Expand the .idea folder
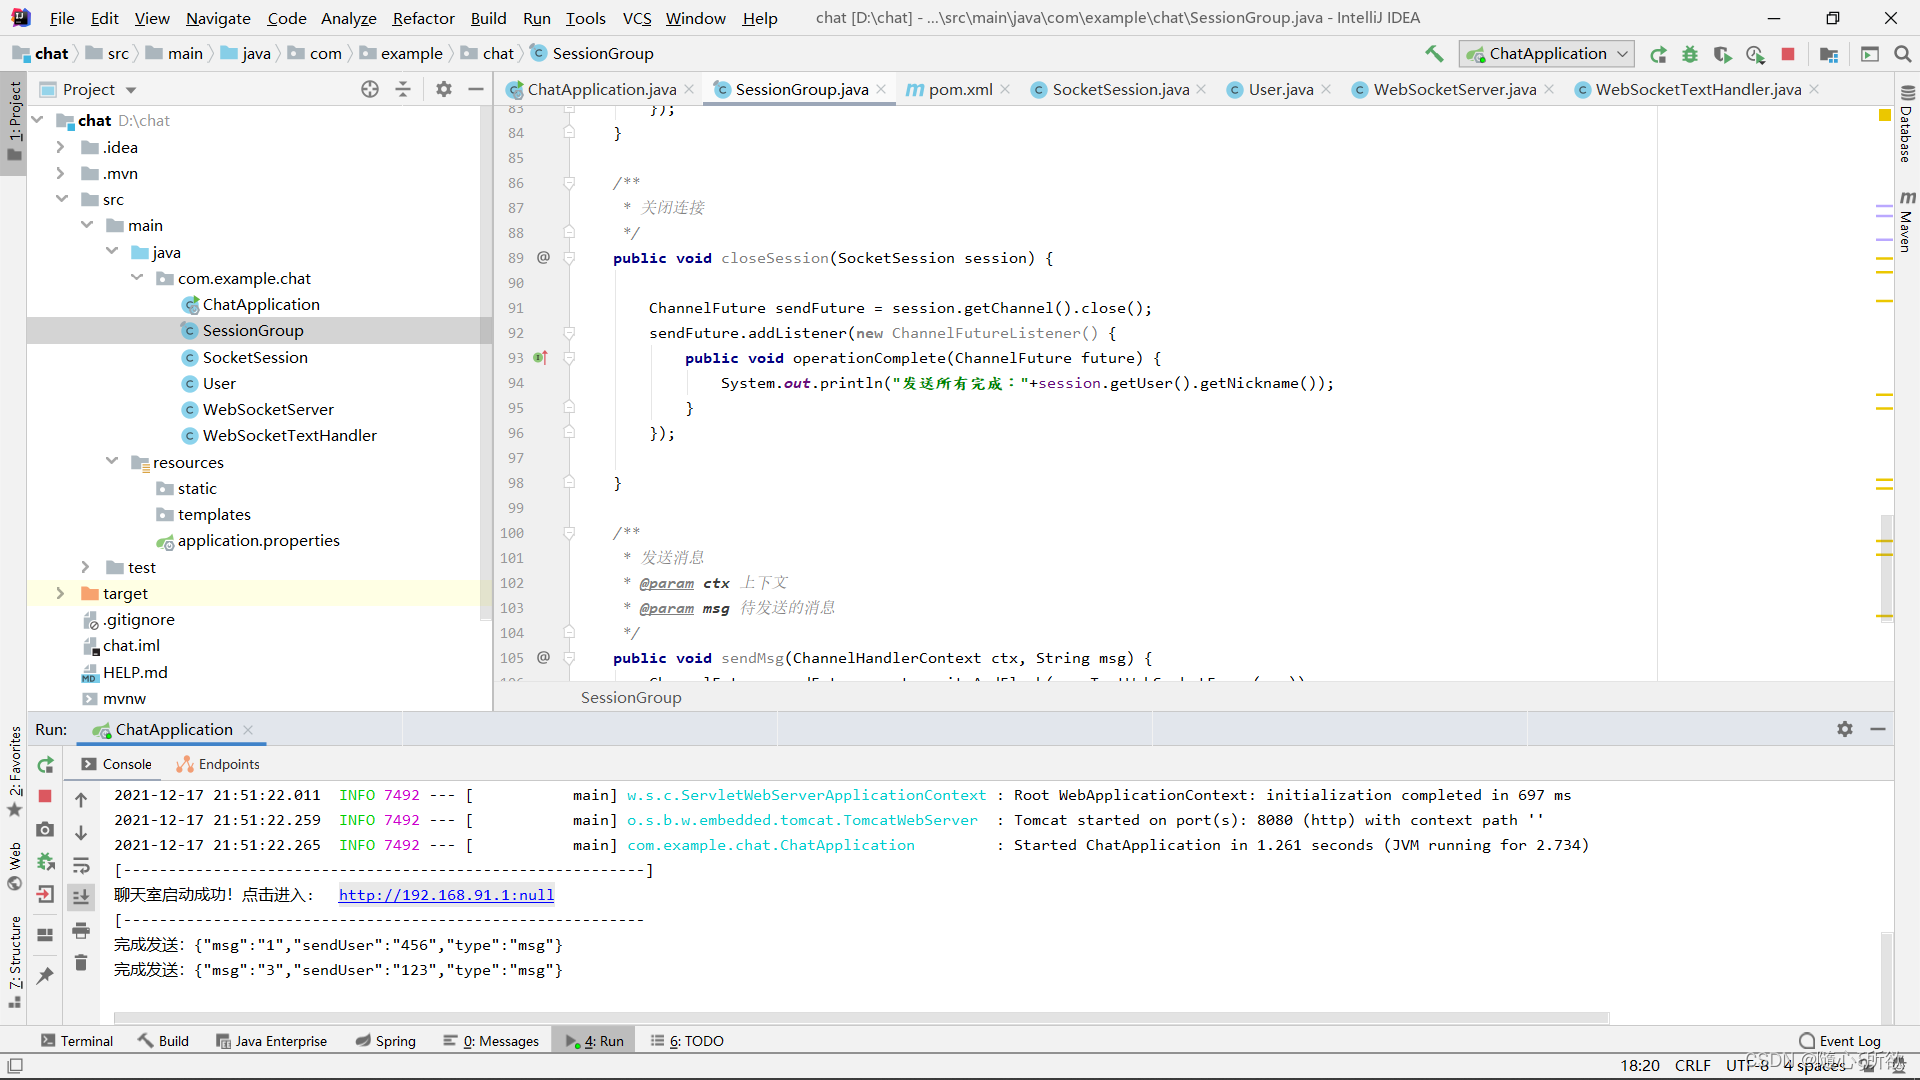The image size is (1920, 1080). (60, 147)
